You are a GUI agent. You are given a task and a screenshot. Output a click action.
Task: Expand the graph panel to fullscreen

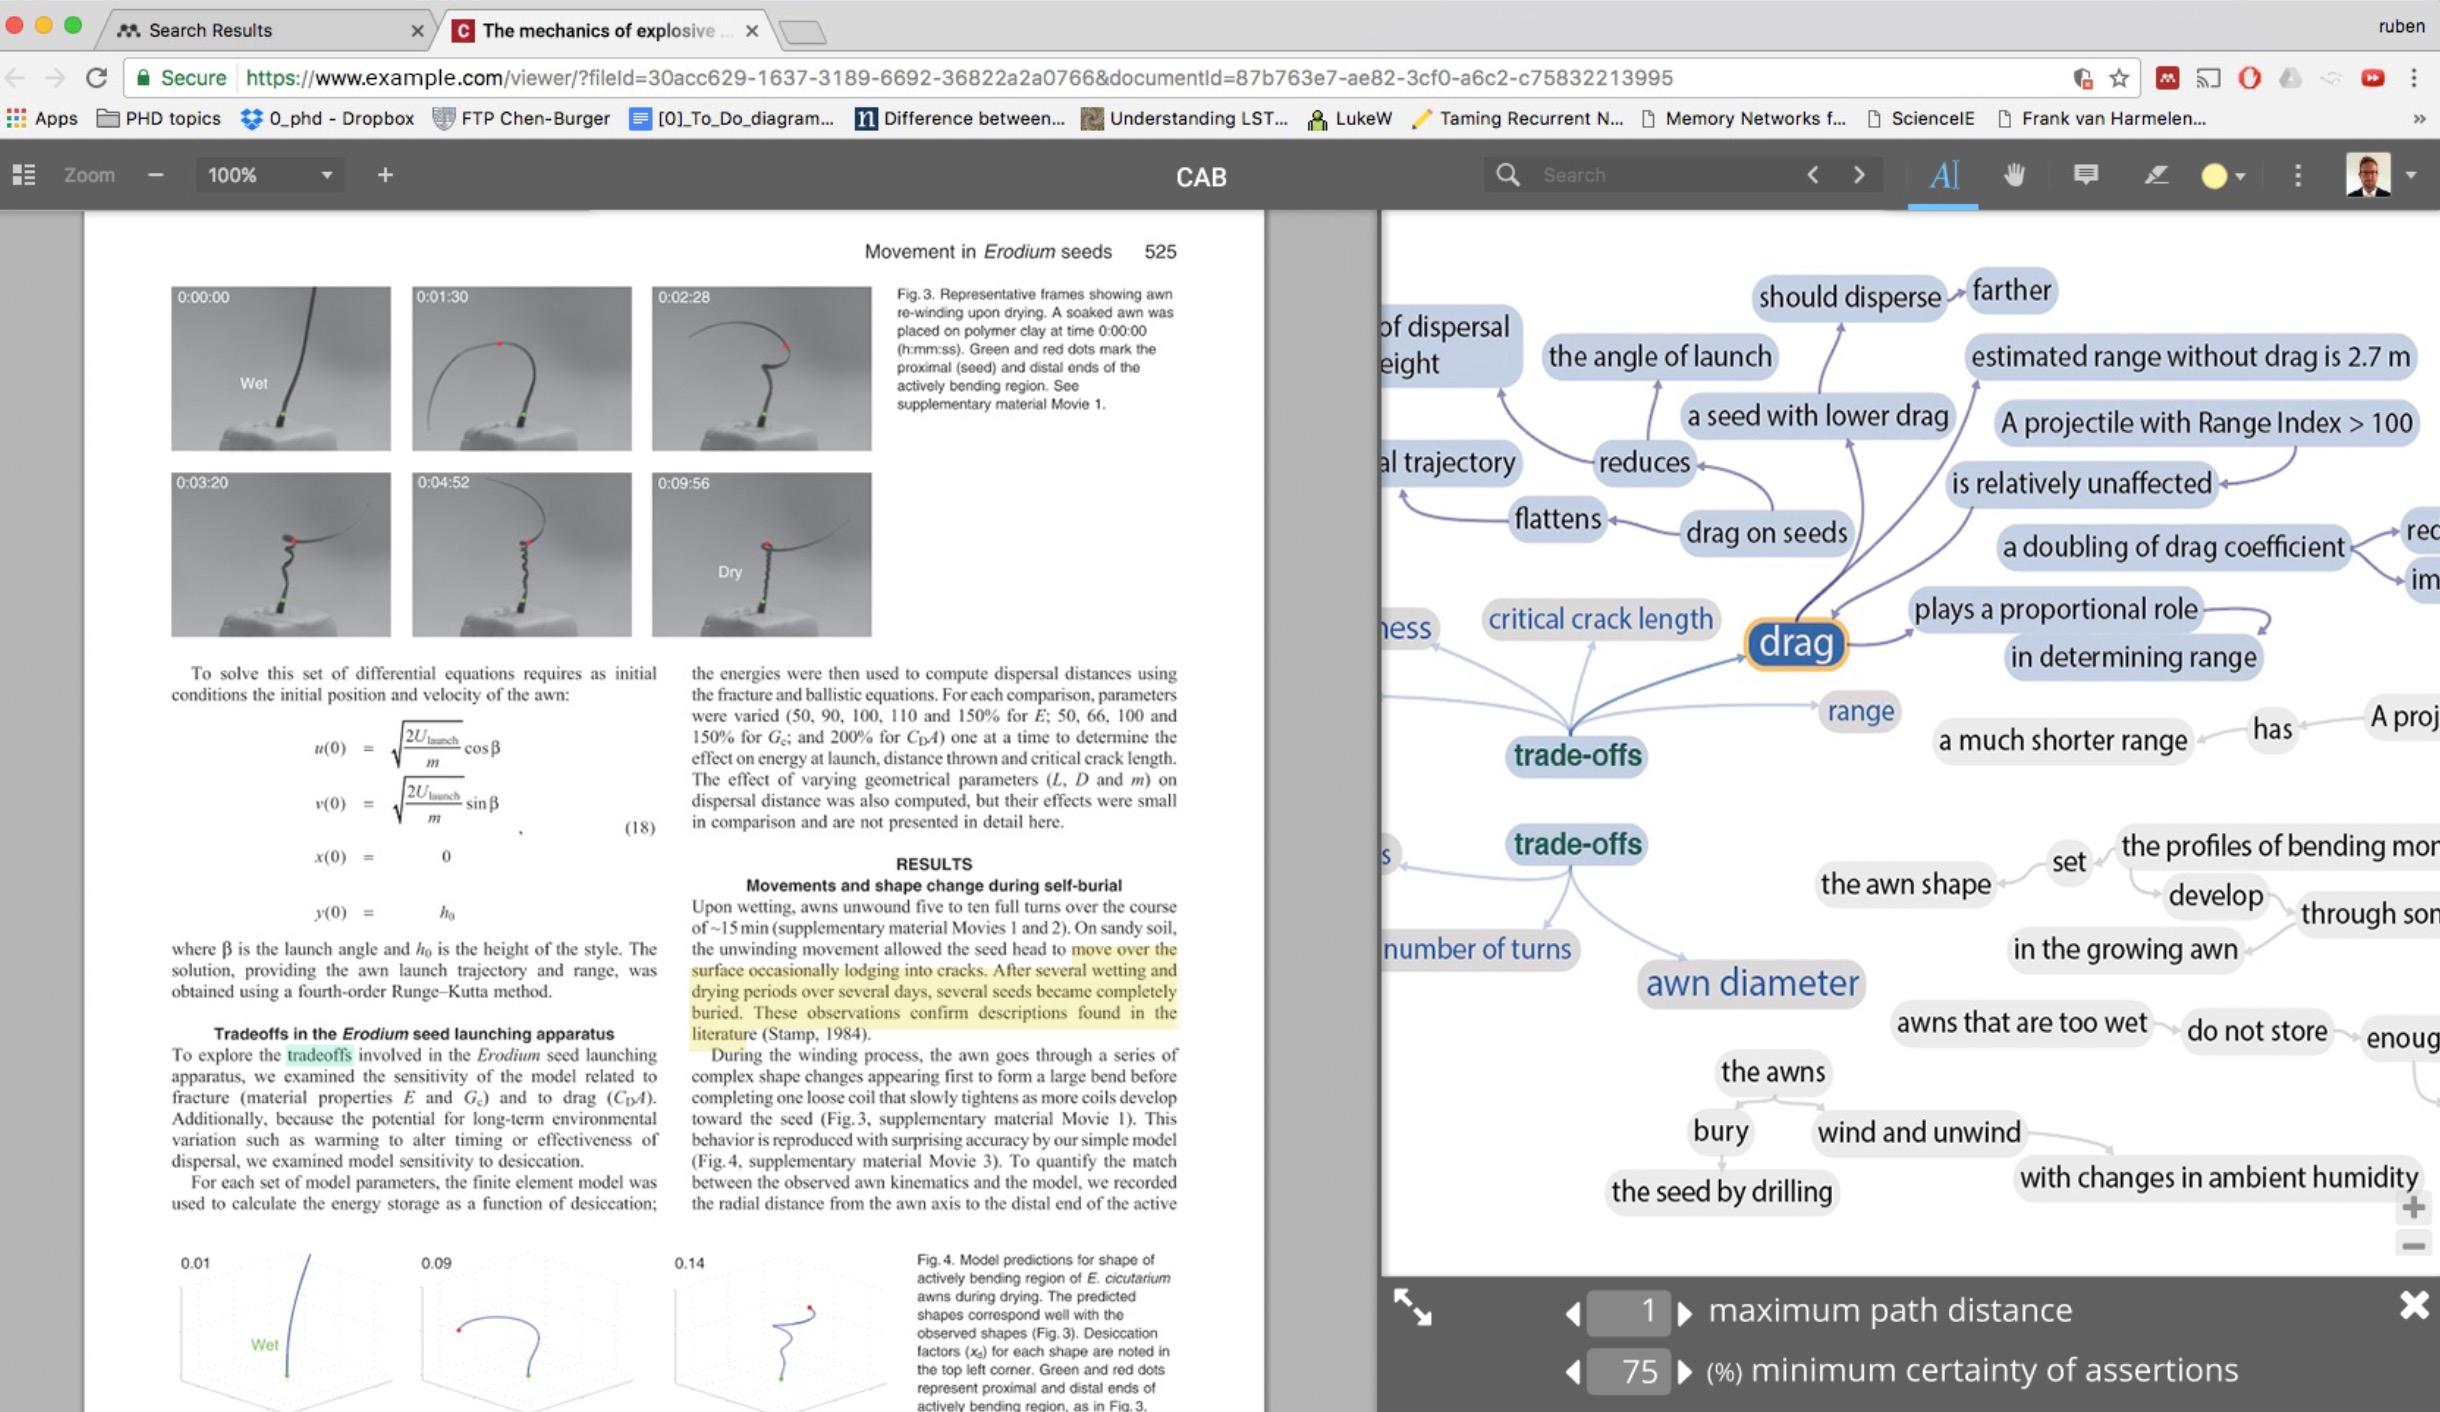(1412, 1306)
